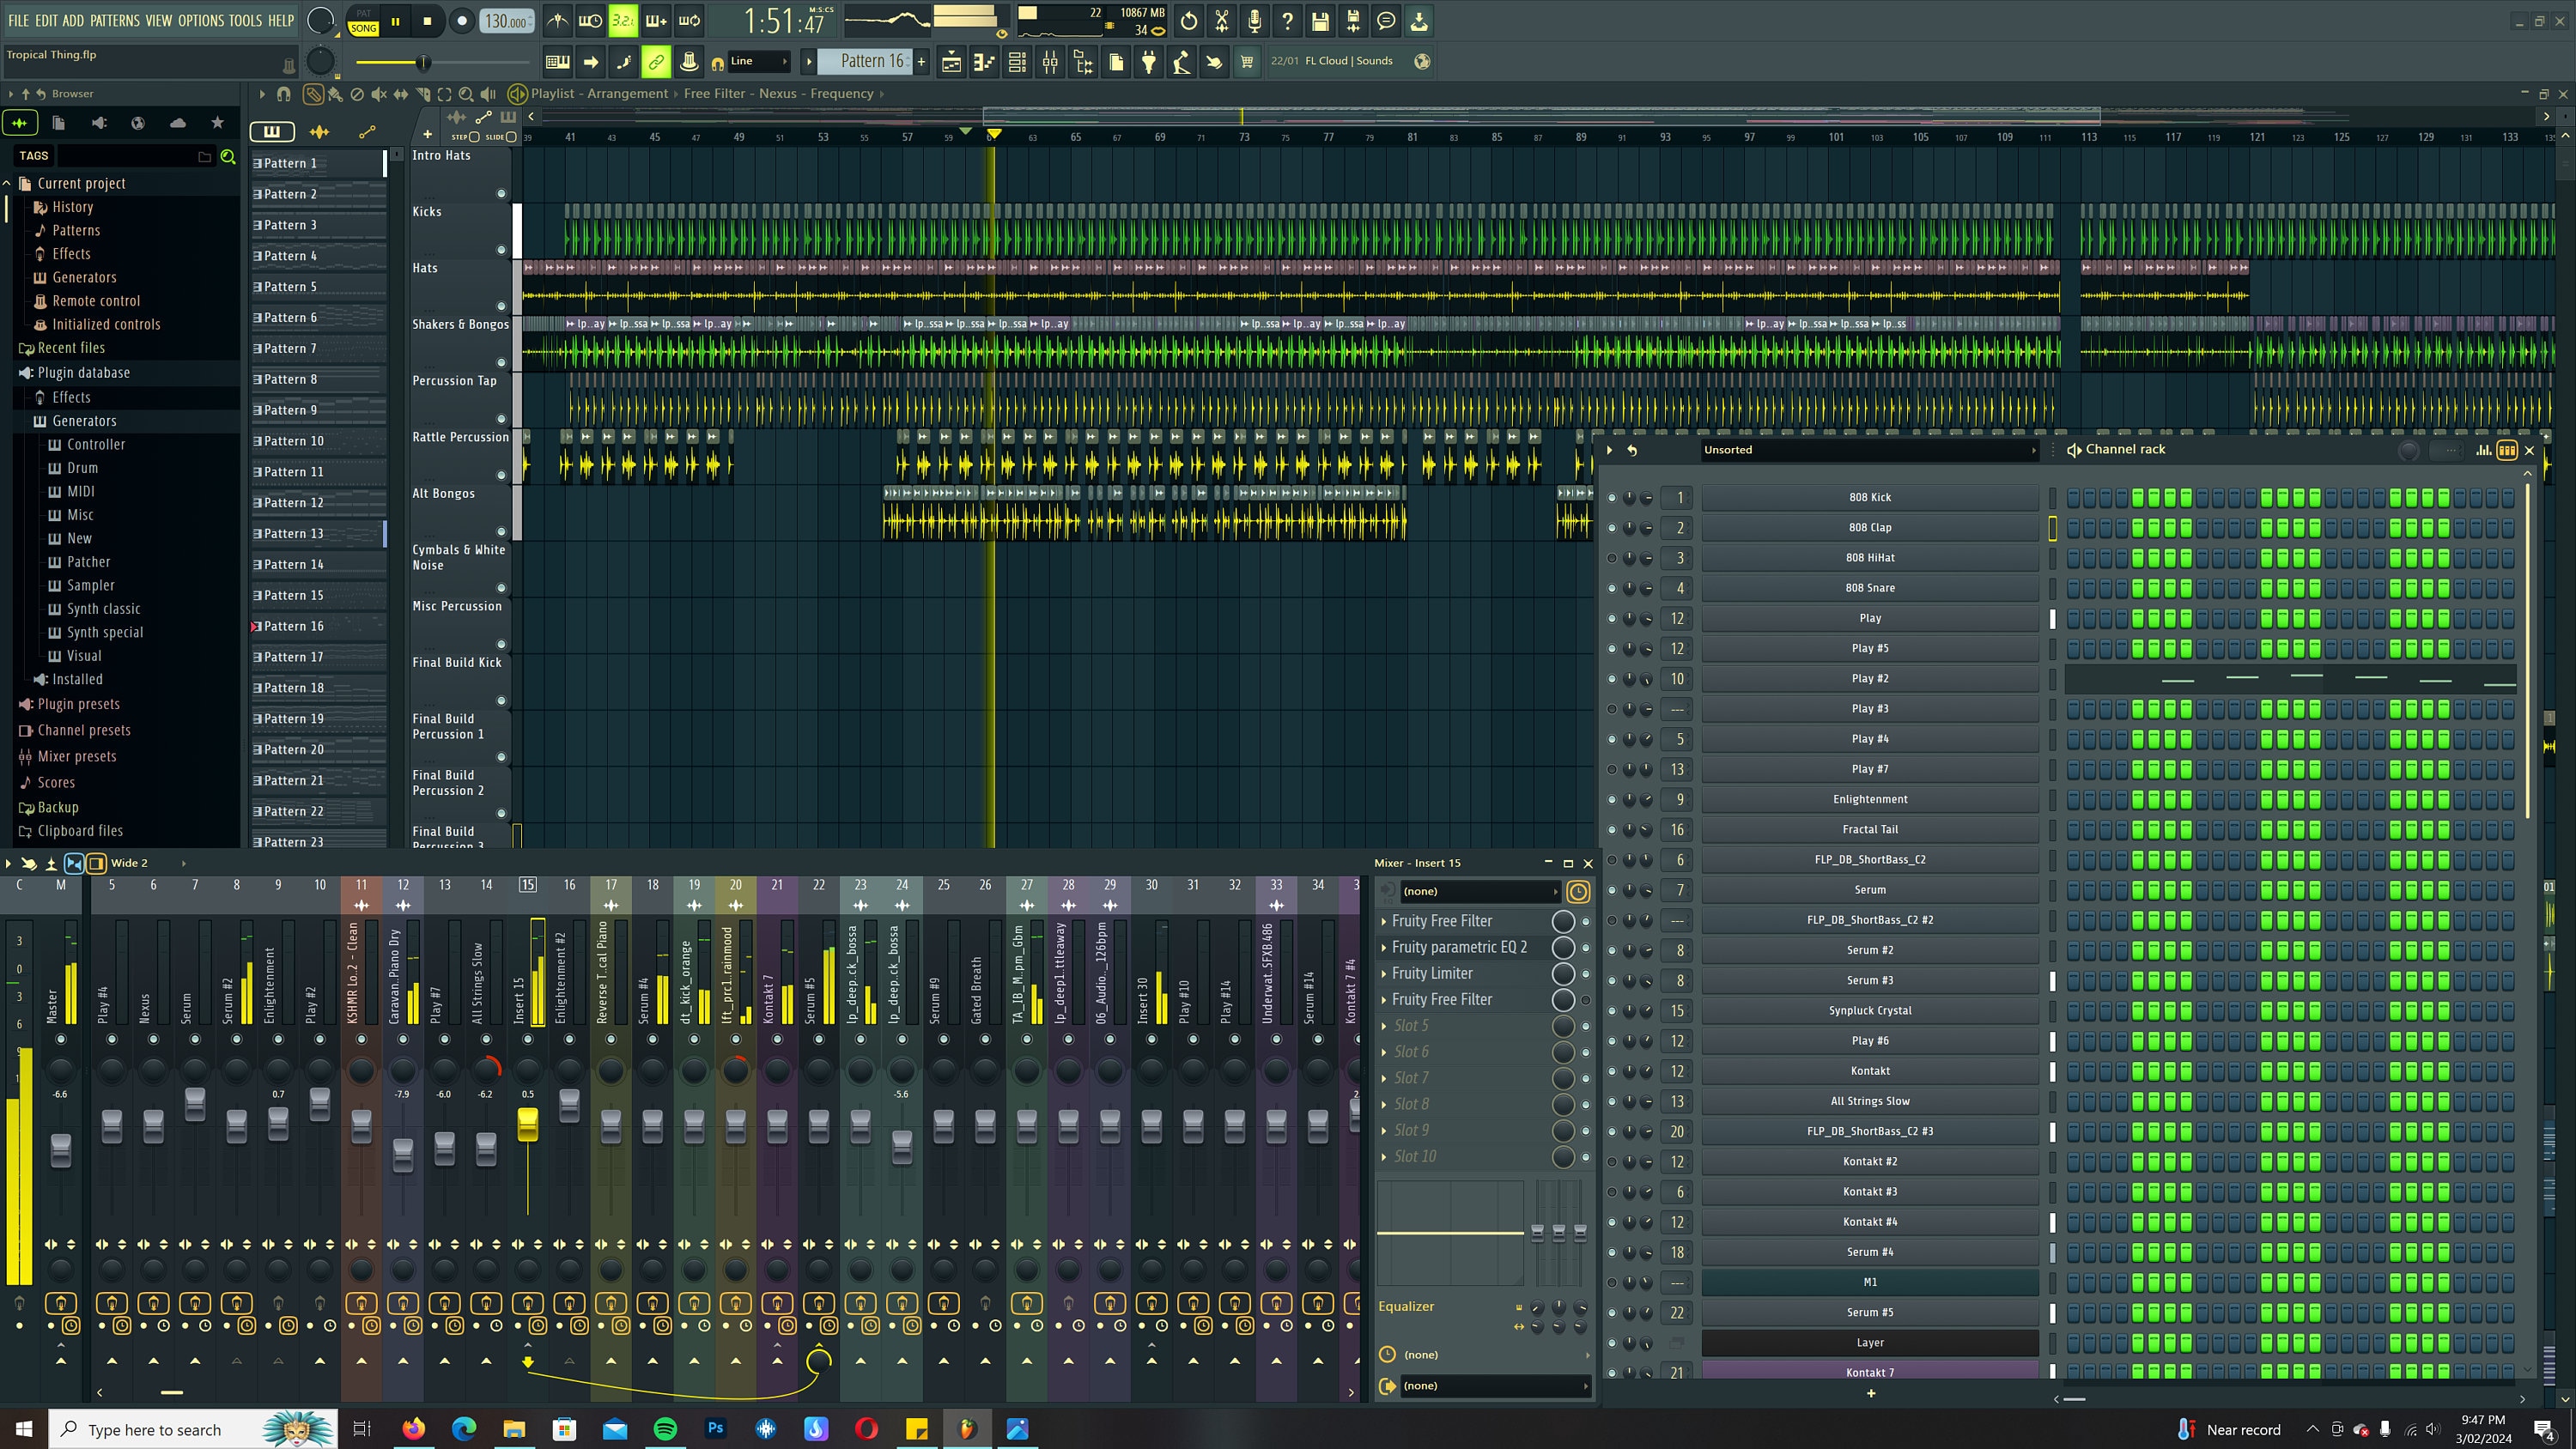The width and height of the screenshot is (2576, 1449).
Task: Click the Insert 15 volume fader
Action: [527, 1125]
